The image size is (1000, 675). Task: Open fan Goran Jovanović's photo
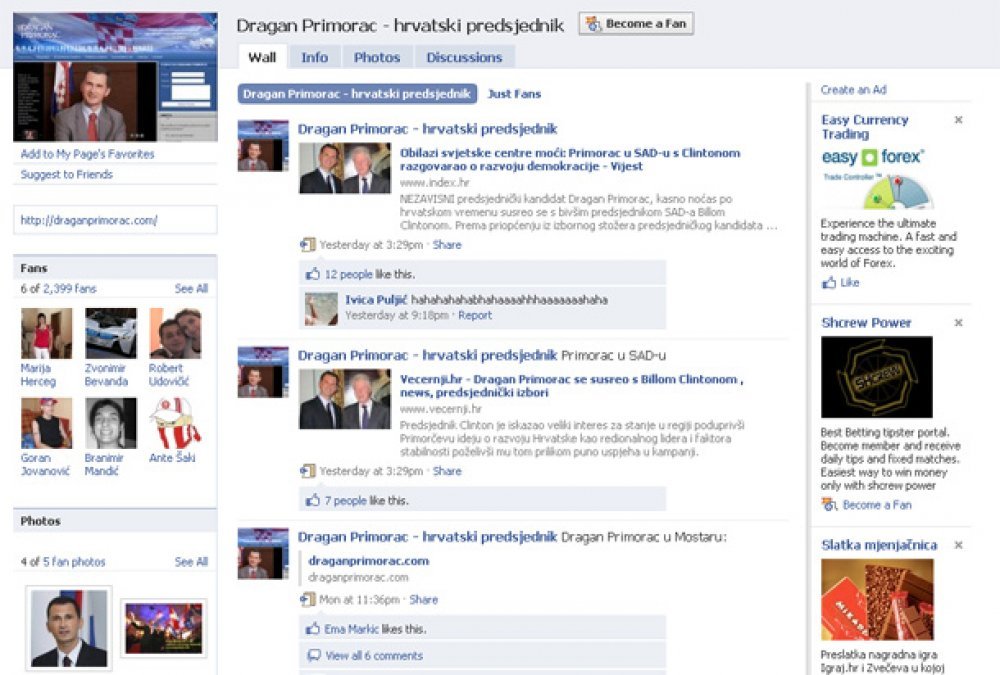pyautogui.click(x=47, y=423)
